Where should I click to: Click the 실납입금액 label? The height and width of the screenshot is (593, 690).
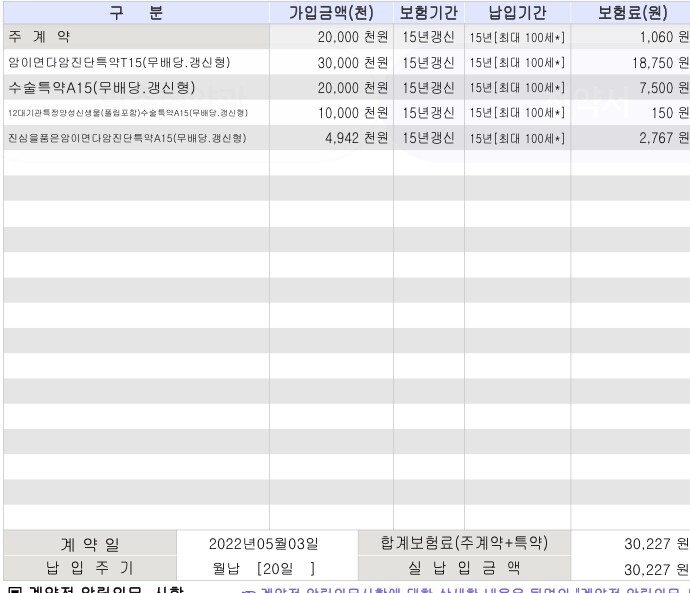[464, 567]
